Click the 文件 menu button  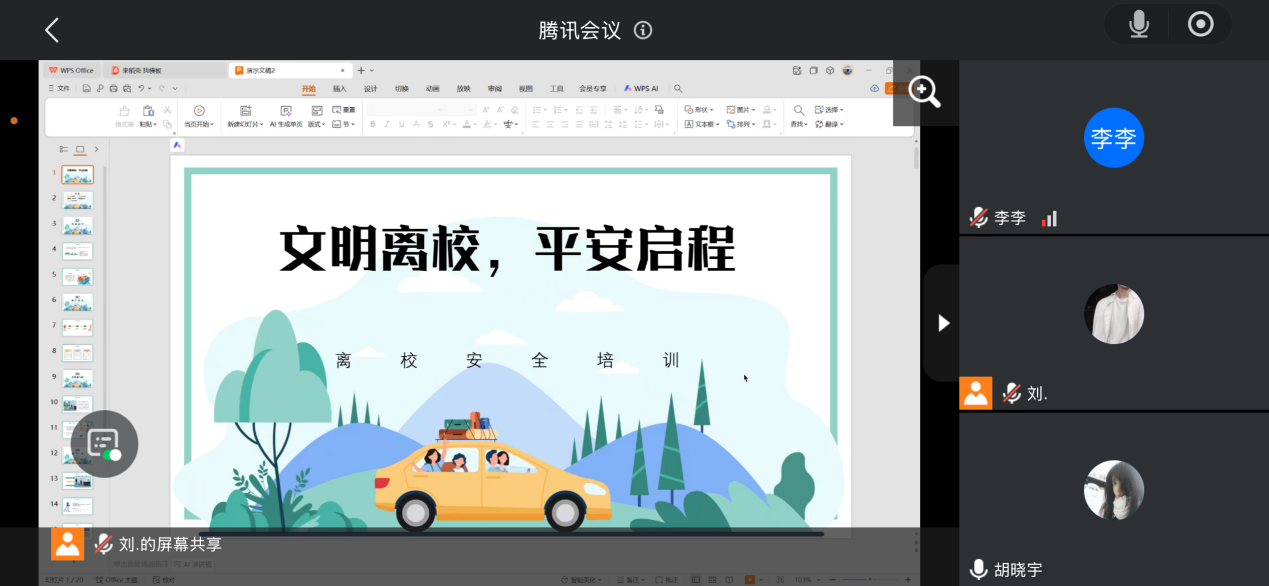[59, 88]
